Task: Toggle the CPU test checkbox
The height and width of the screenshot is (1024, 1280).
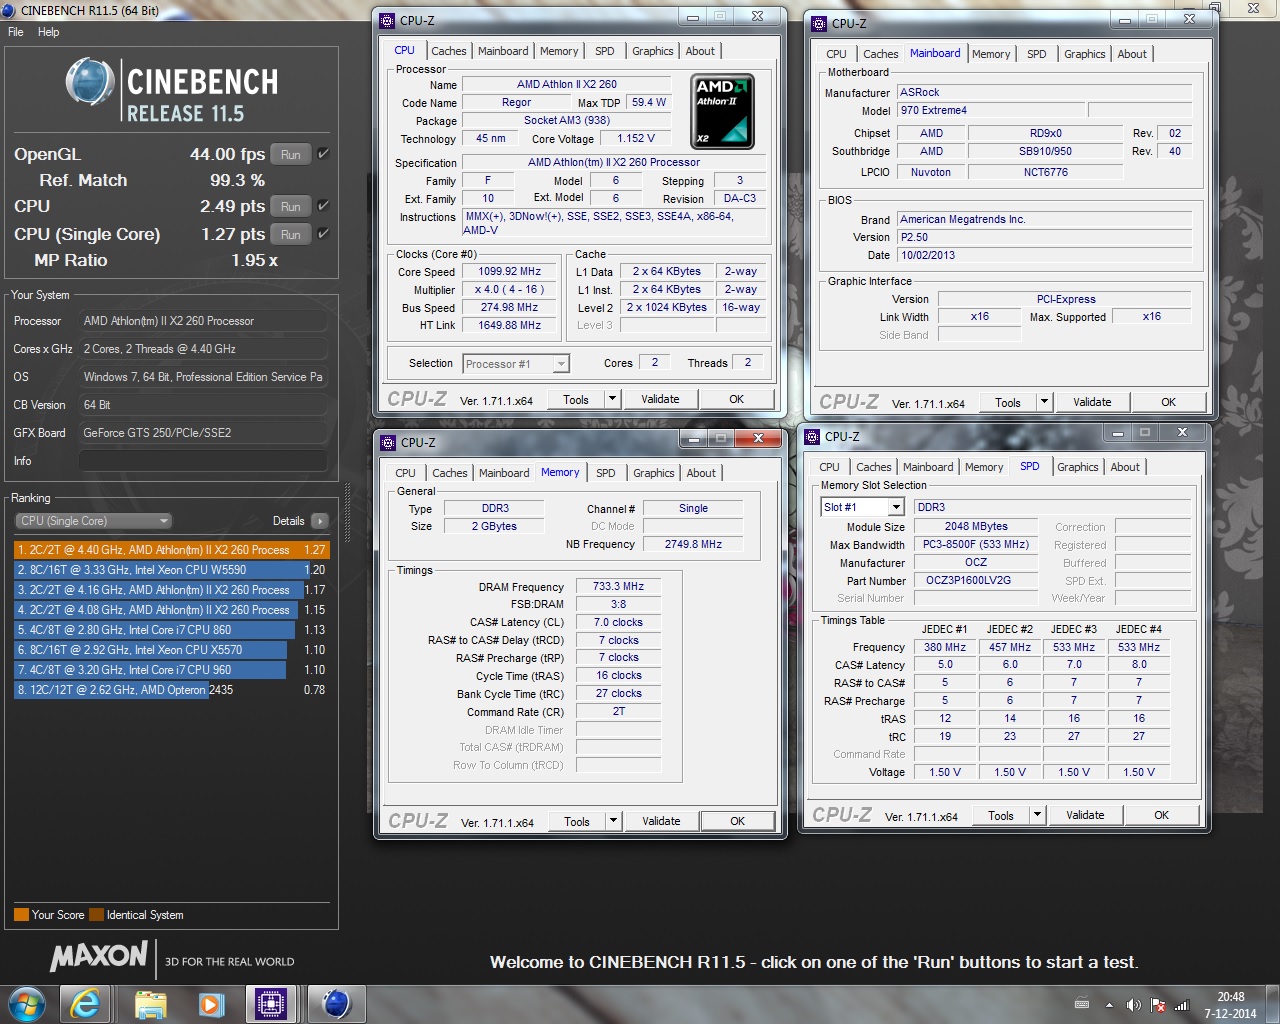Action: (323, 206)
